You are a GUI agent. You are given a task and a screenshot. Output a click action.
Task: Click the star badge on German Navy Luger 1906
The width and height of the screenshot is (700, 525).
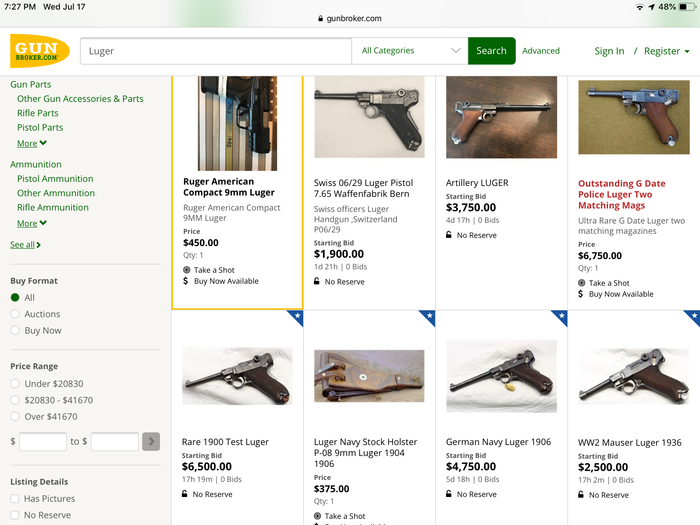click(x=559, y=317)
